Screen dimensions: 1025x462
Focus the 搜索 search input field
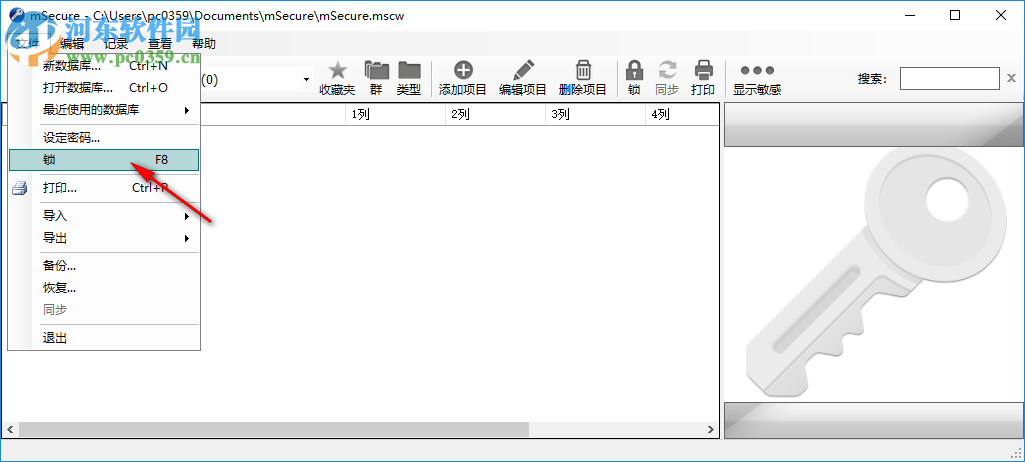(949, 79)
